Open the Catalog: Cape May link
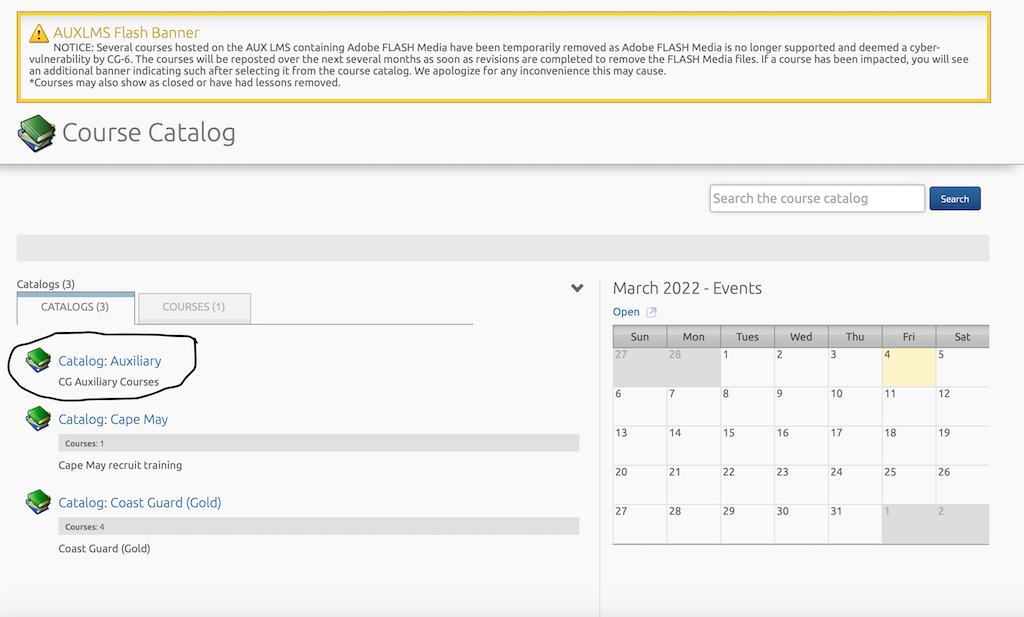Viewport: 1024px width, 617px height. 113,419
